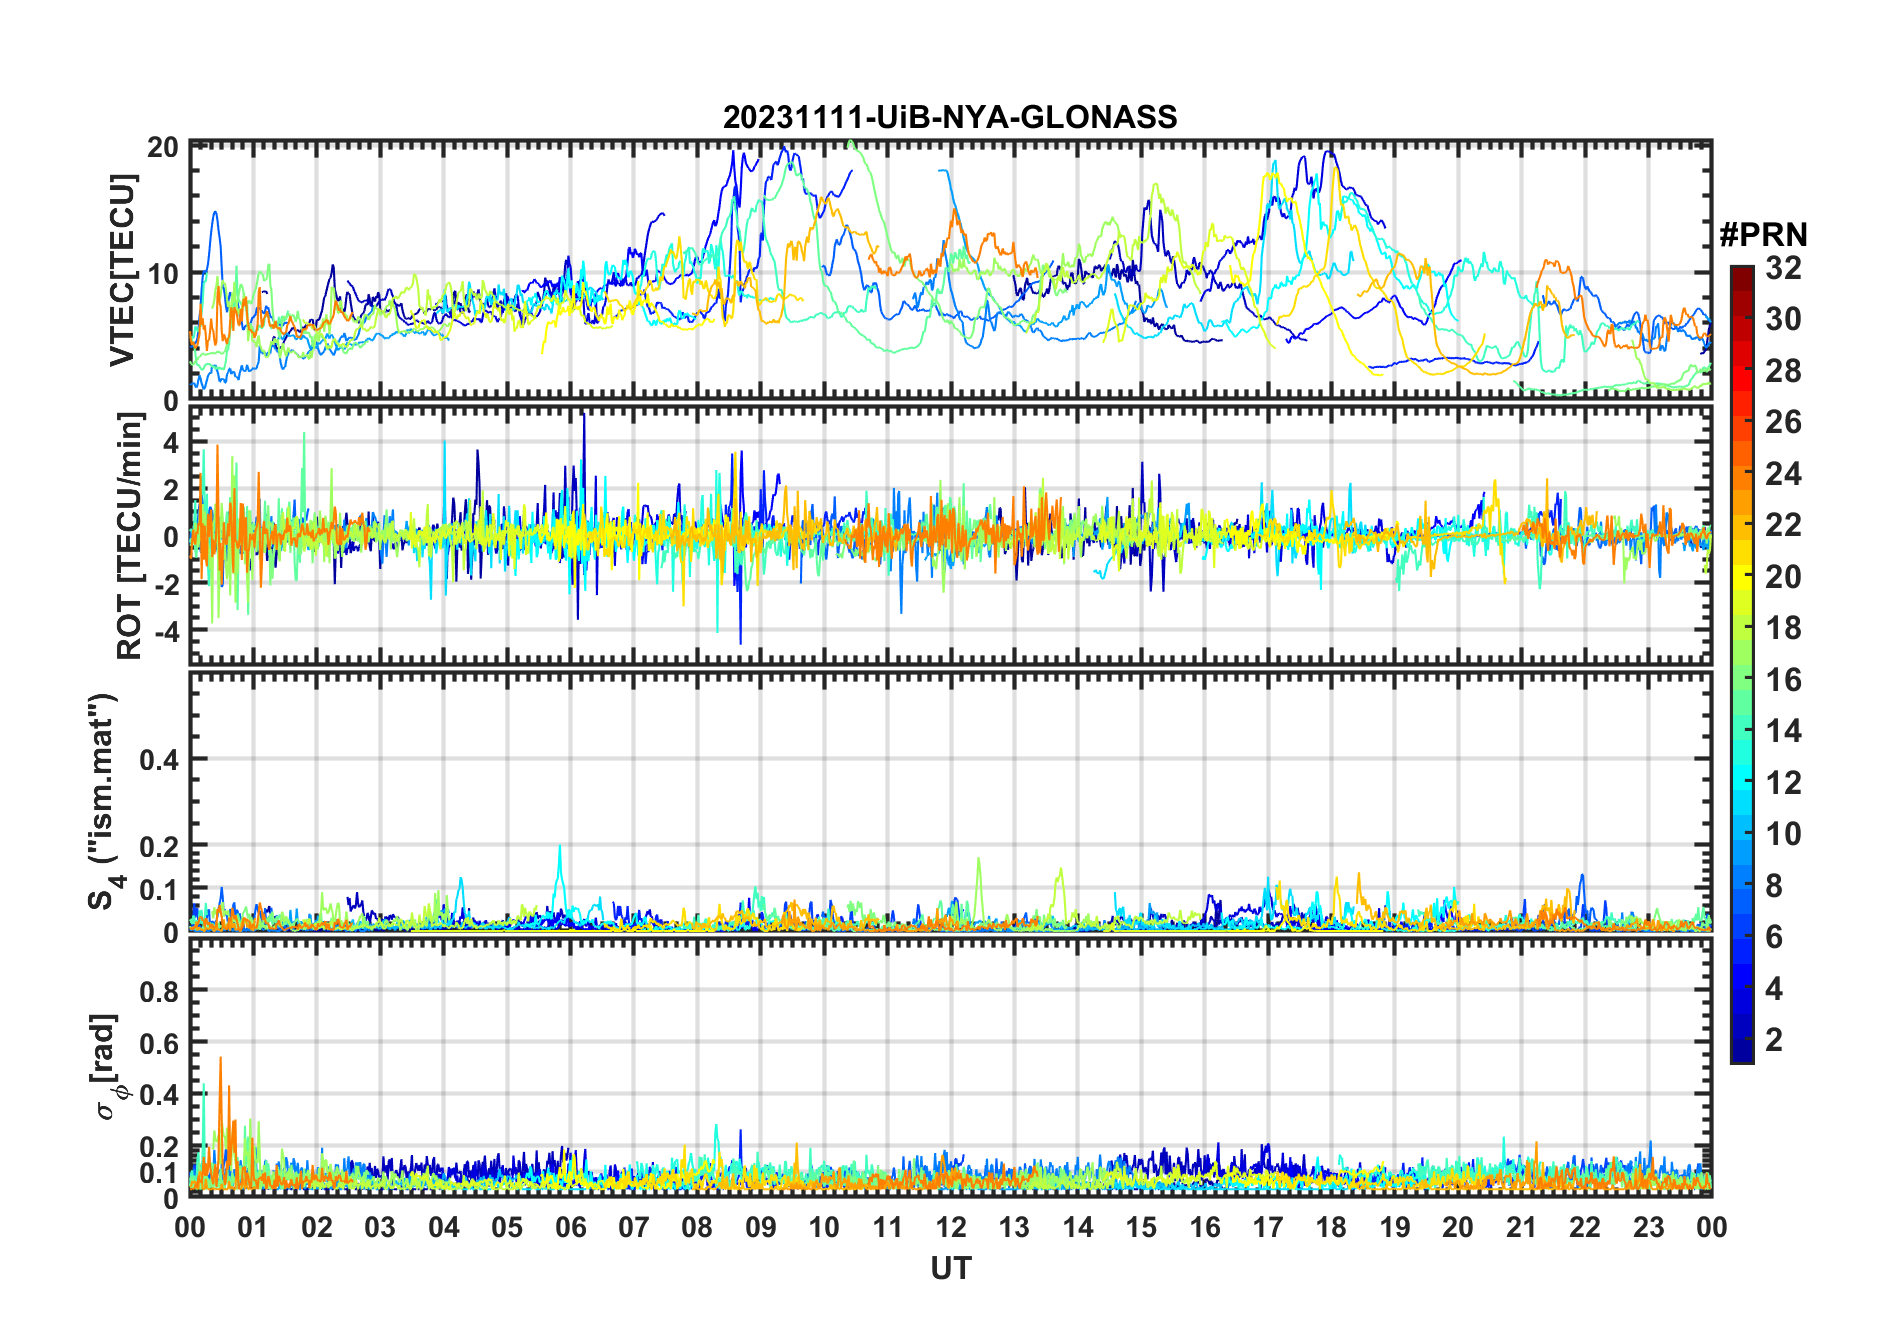Click the 0.8 tick on the σφ axis
Screen dimensions: 1902x1330
160,991
